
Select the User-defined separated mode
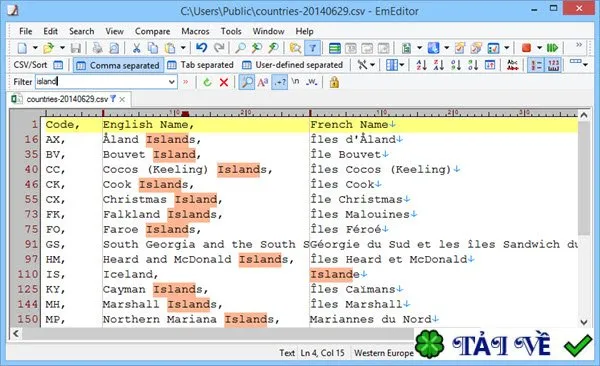coord(293,65)
